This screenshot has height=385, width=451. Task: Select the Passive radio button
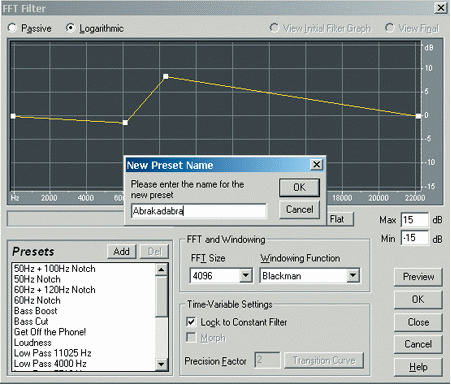[12, 28]
